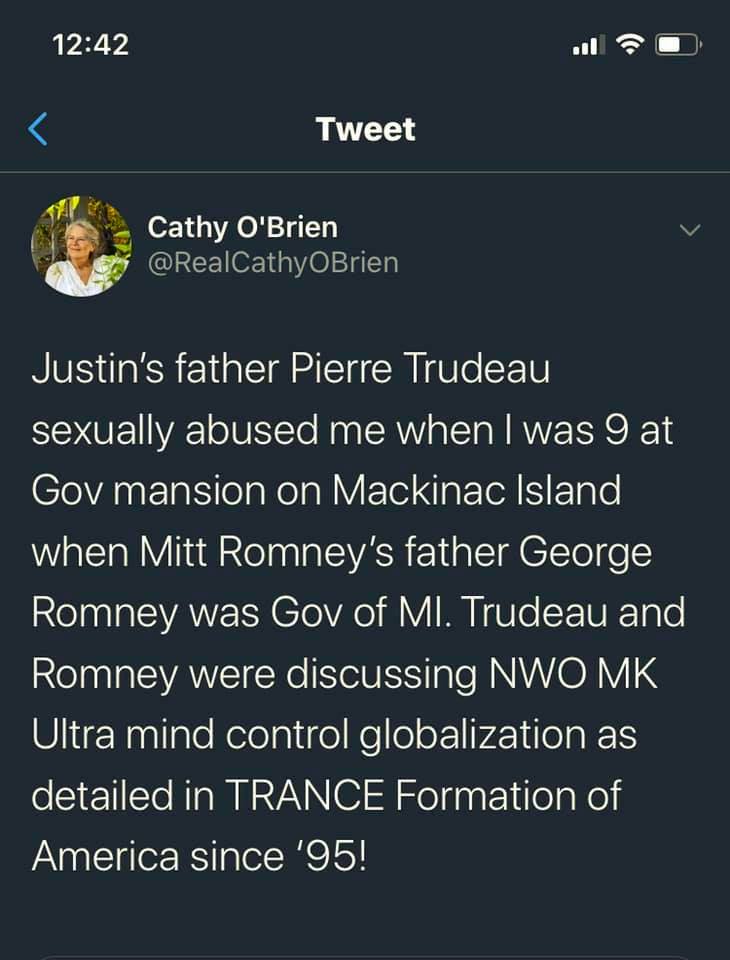The height and width of the screenshot is (960, 730).
Task: Tap "America since '95!" line of tweet
Action: click(x=200, y=857)
